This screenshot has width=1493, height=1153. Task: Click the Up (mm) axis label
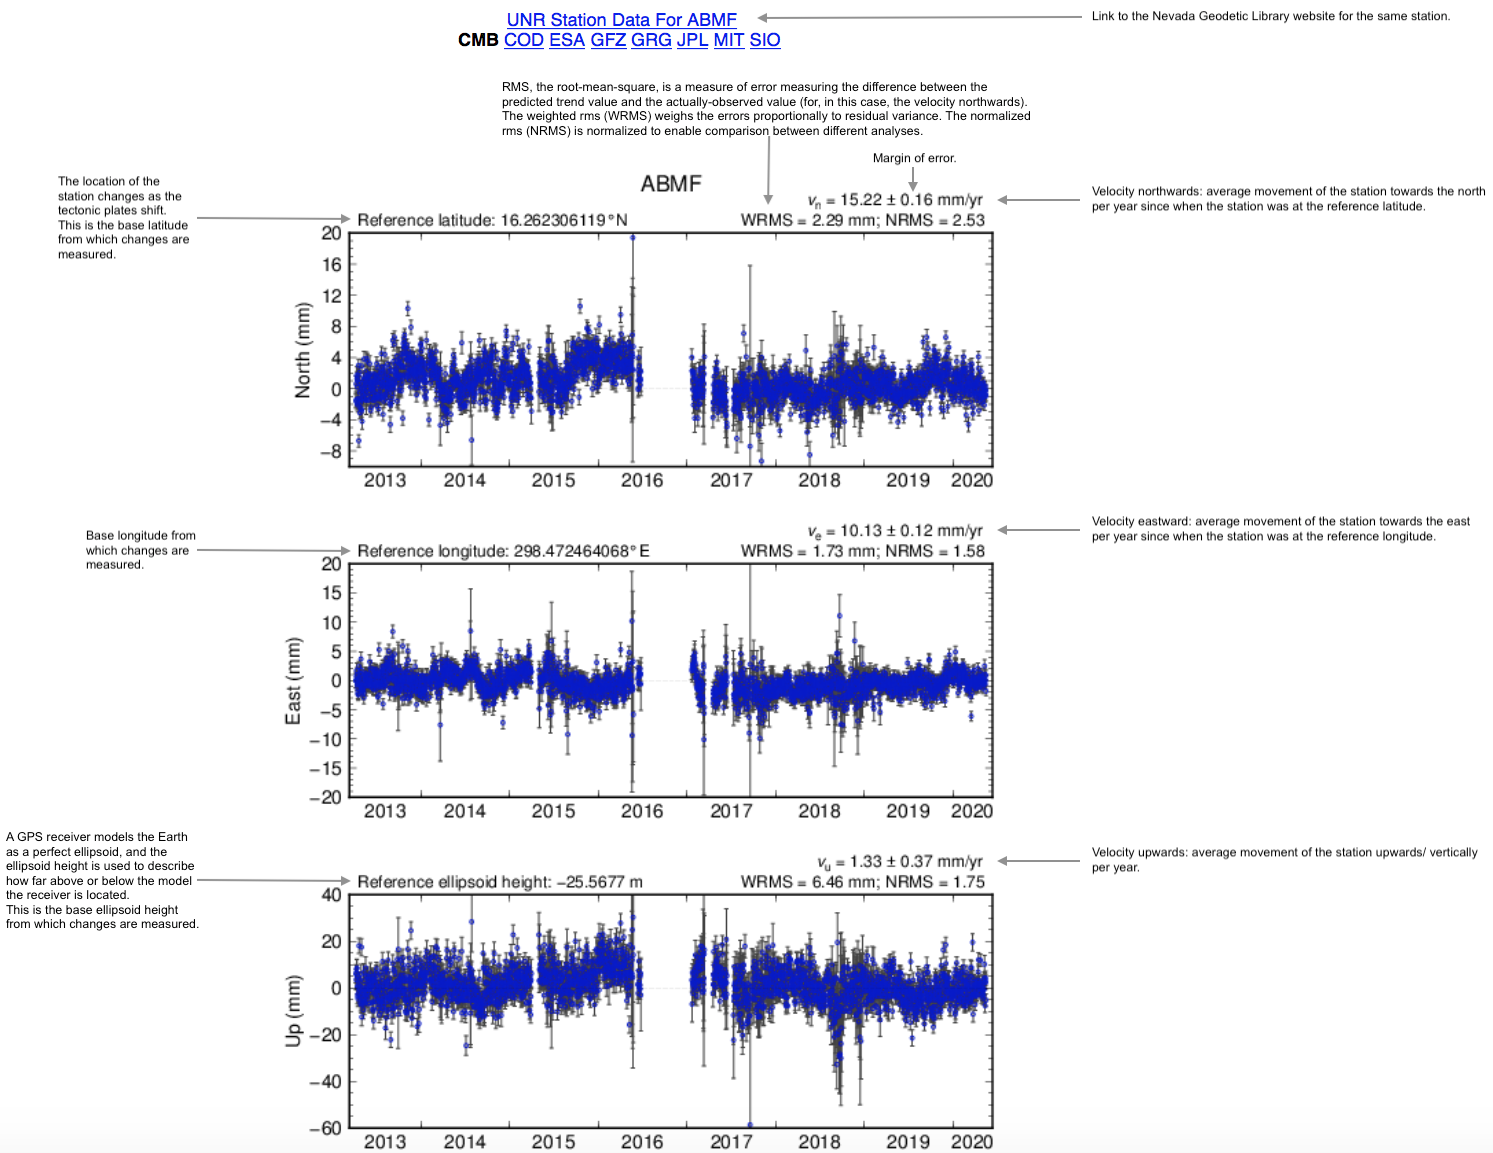click(x=293, y=1011)
